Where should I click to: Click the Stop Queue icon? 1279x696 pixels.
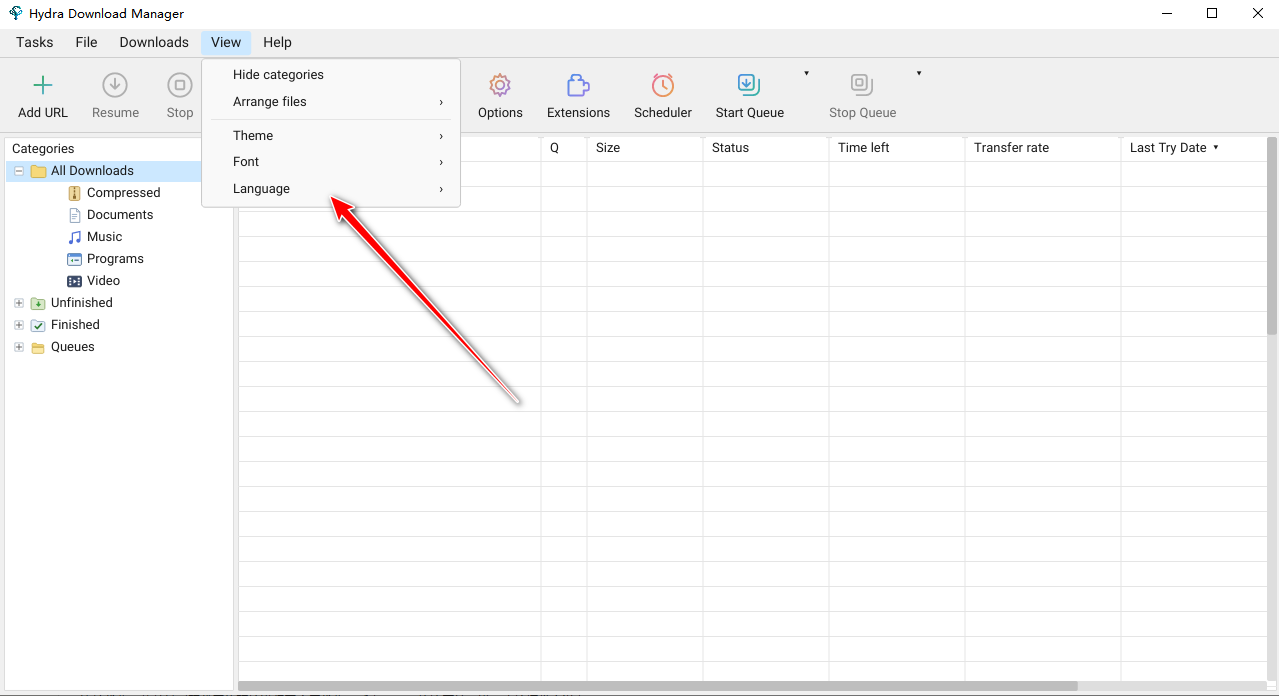click(x=862, y=85)
